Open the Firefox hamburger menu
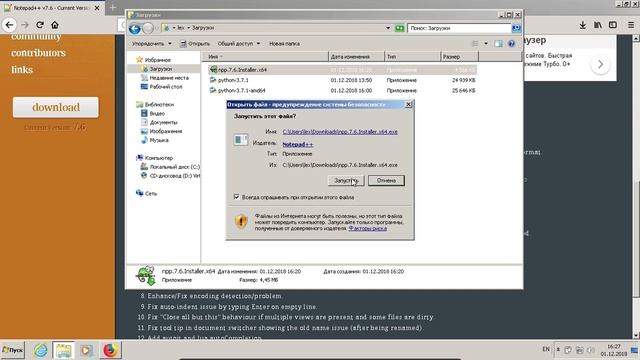 point(631,25)
